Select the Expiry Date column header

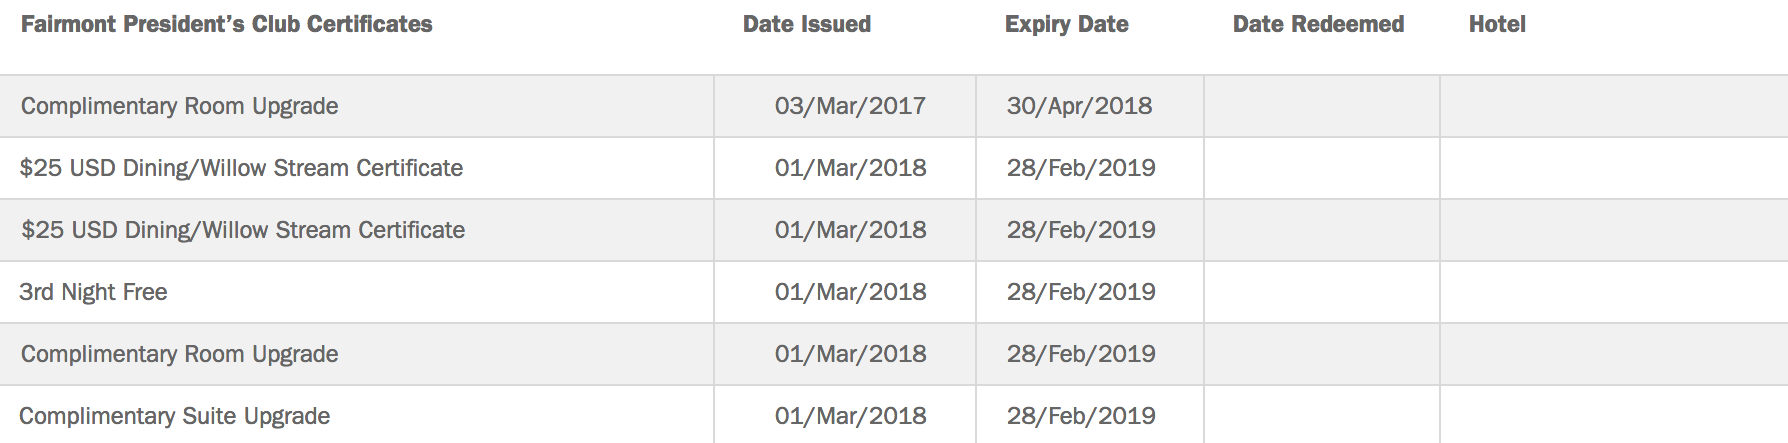pos(1066,24)
